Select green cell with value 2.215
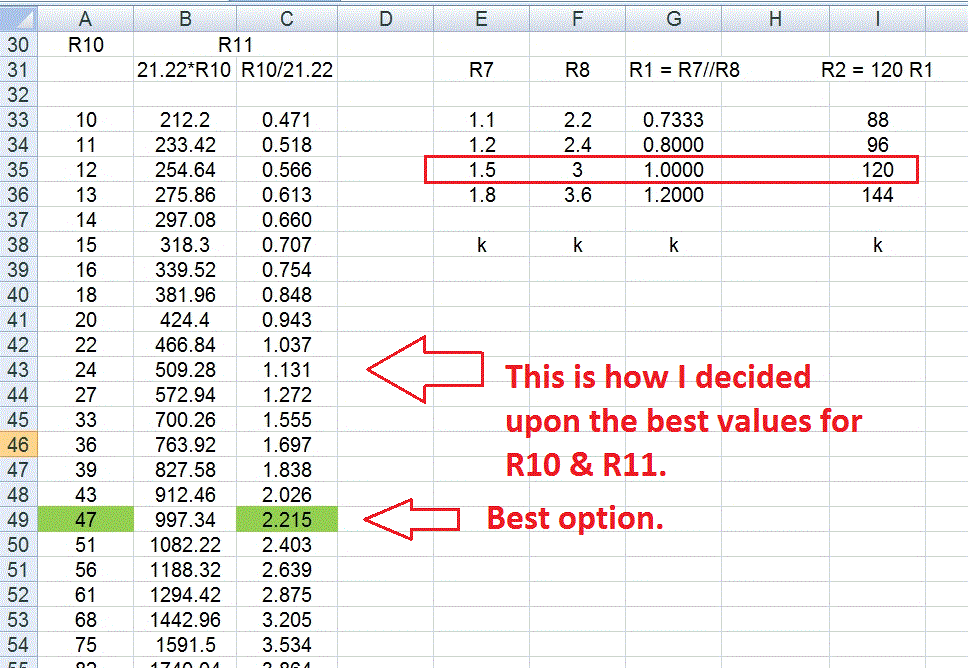The width and height of the screenshot is (968, 668). click(x=287, y=520)
